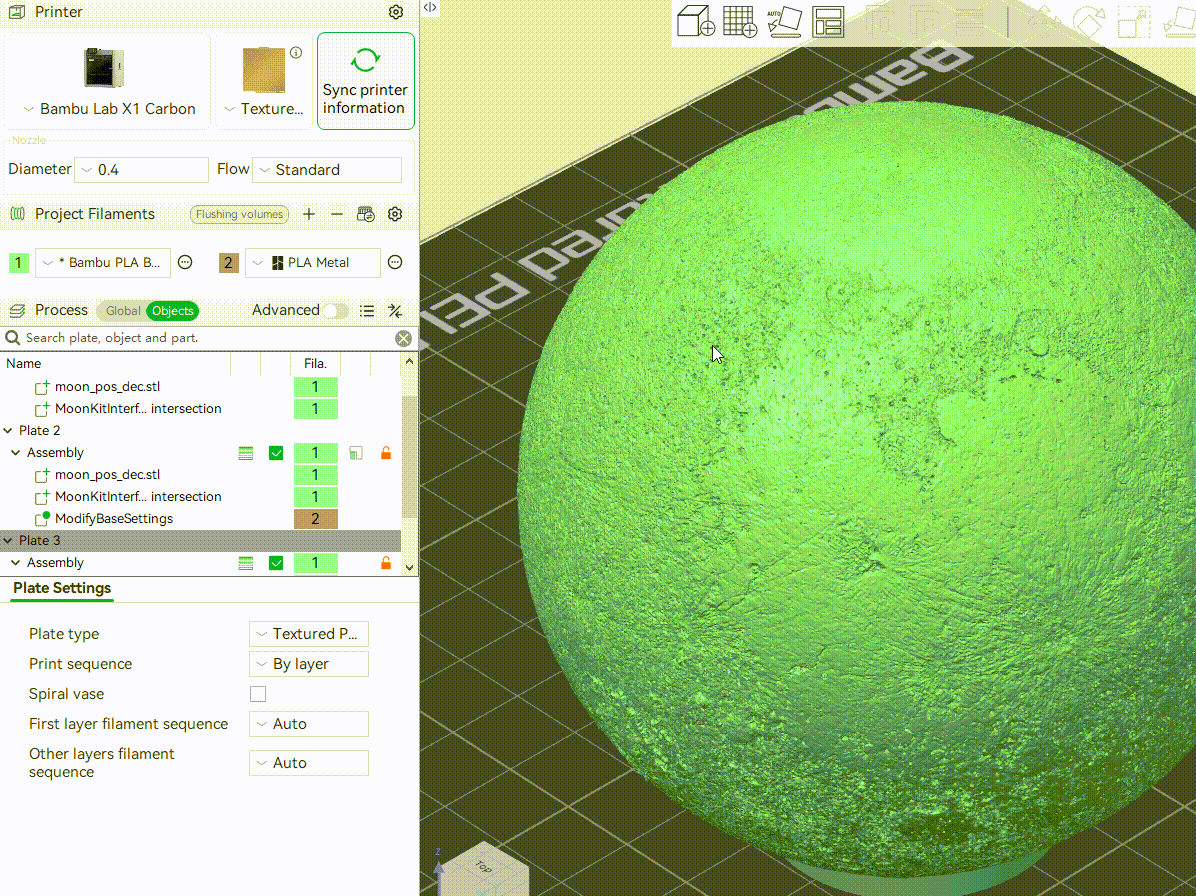Screen dimensions: 1196x896
Task: Enable the Spiral vase checkbox
Action: pyautogui.click(x=258, y=694)
